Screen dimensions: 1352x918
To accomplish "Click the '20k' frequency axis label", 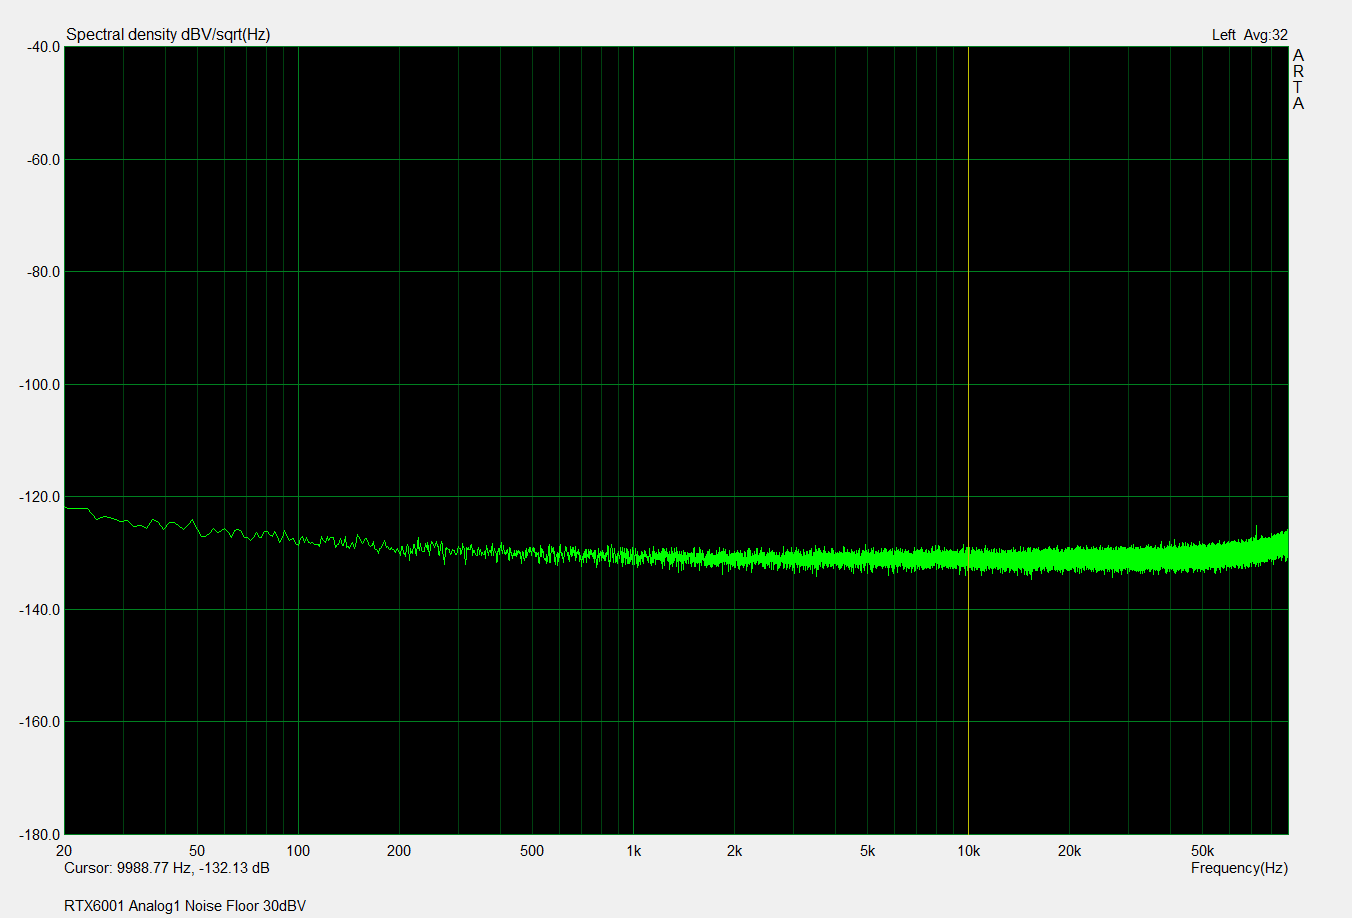I will [x=1069, y=851].
